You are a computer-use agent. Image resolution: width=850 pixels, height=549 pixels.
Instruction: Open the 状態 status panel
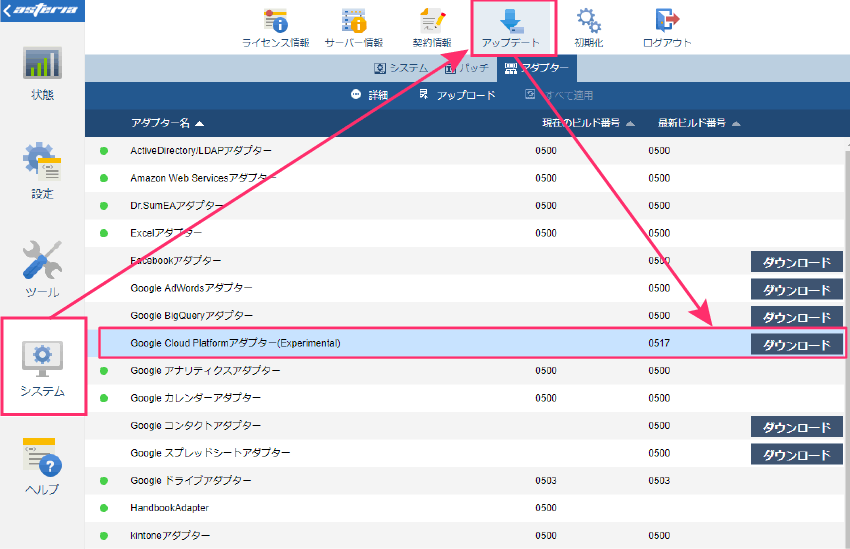click(x=42, y=73)
